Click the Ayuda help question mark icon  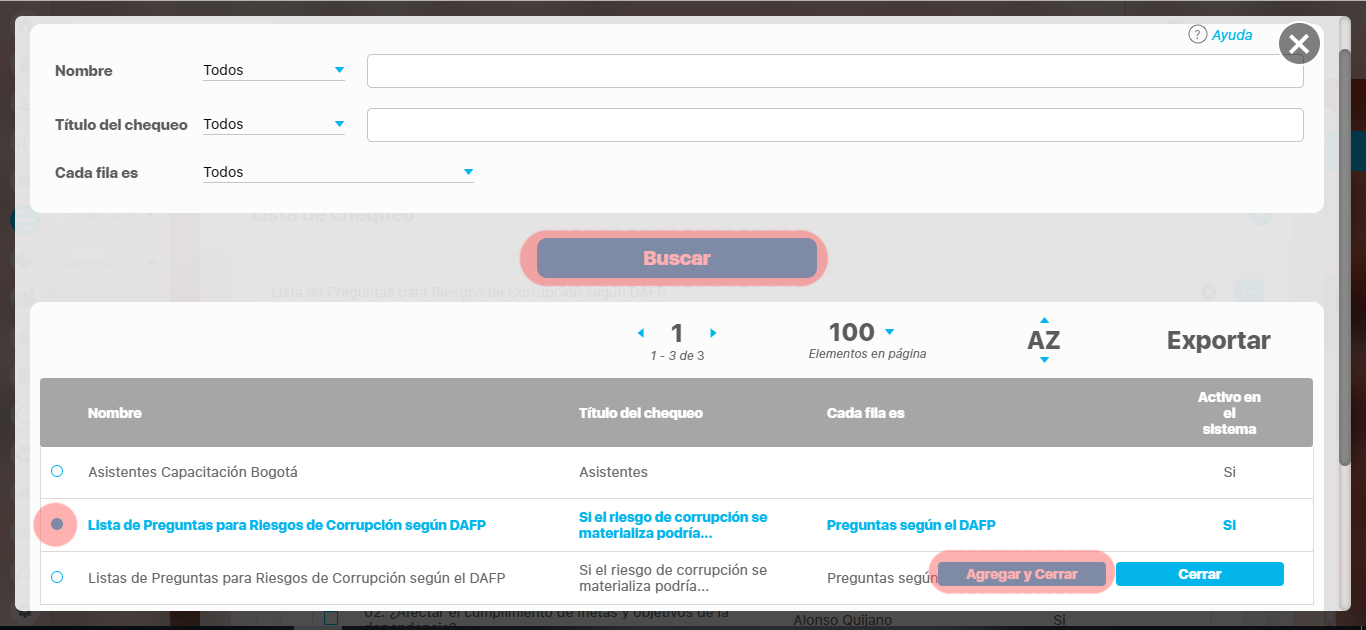click(x=1197, y=35)
